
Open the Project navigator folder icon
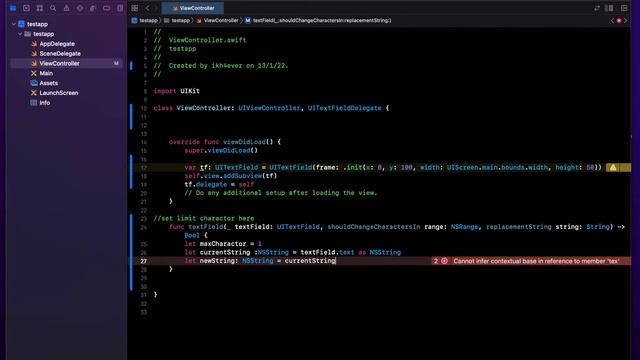13,8
